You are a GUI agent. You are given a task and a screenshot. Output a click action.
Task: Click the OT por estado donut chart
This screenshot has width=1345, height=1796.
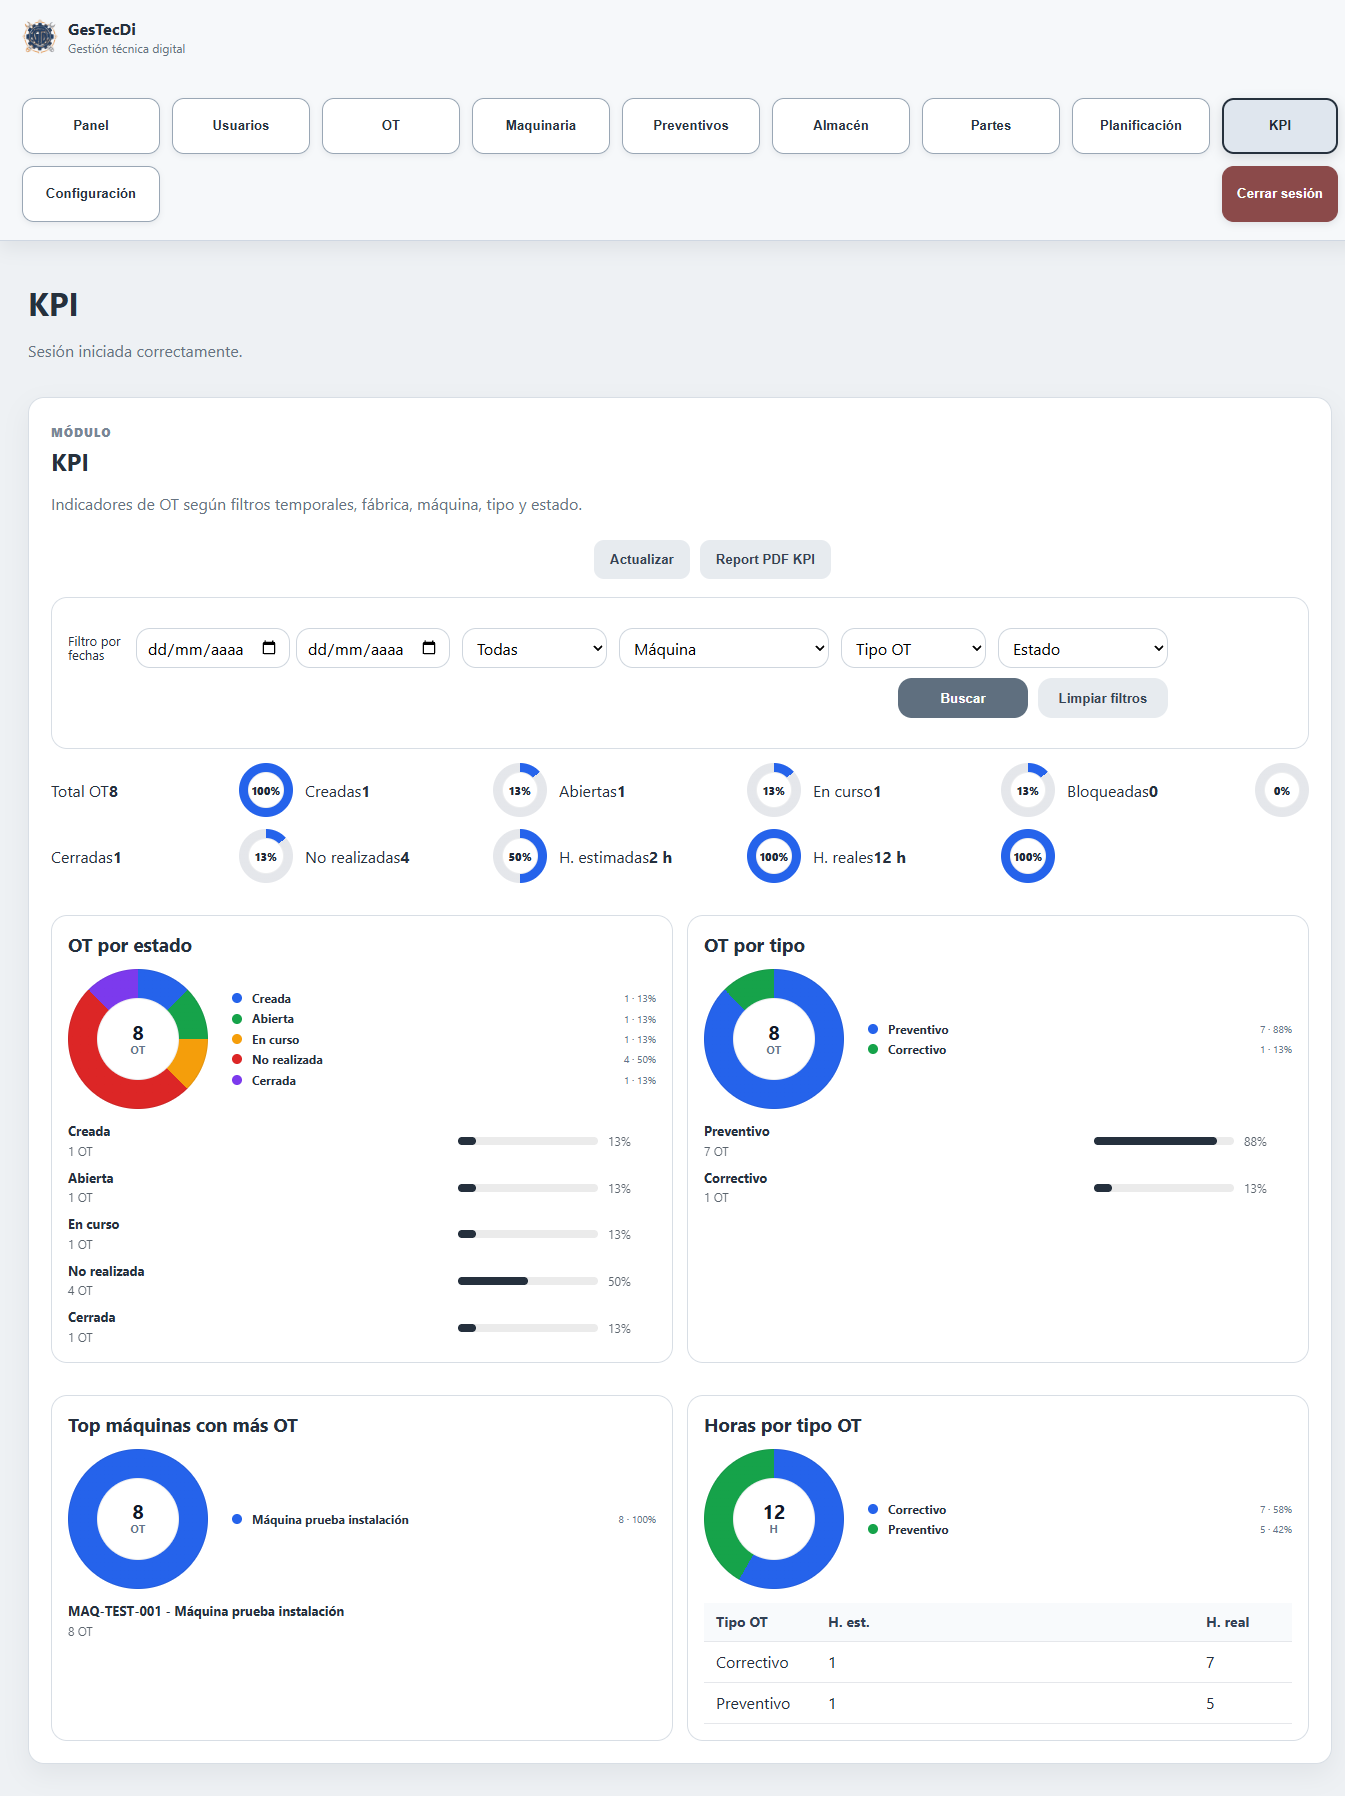[138, 1039]
